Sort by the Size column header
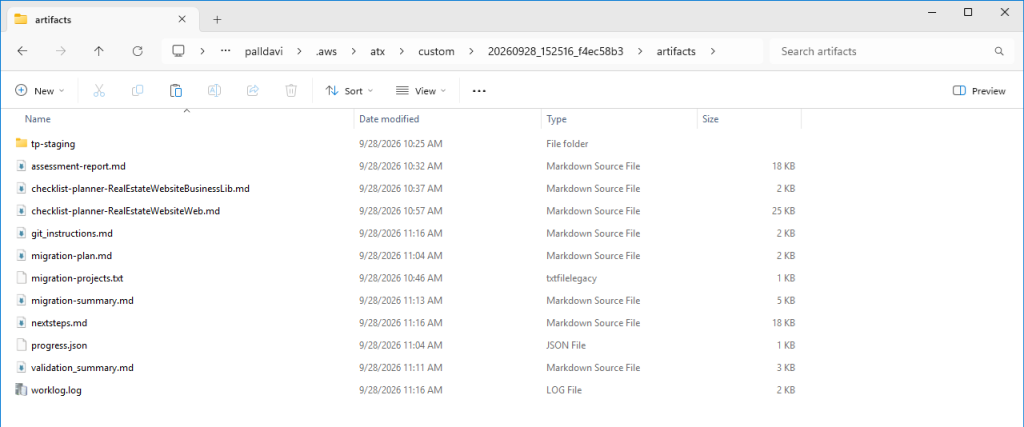This screenshot has height=427, width=1024. 710,119
